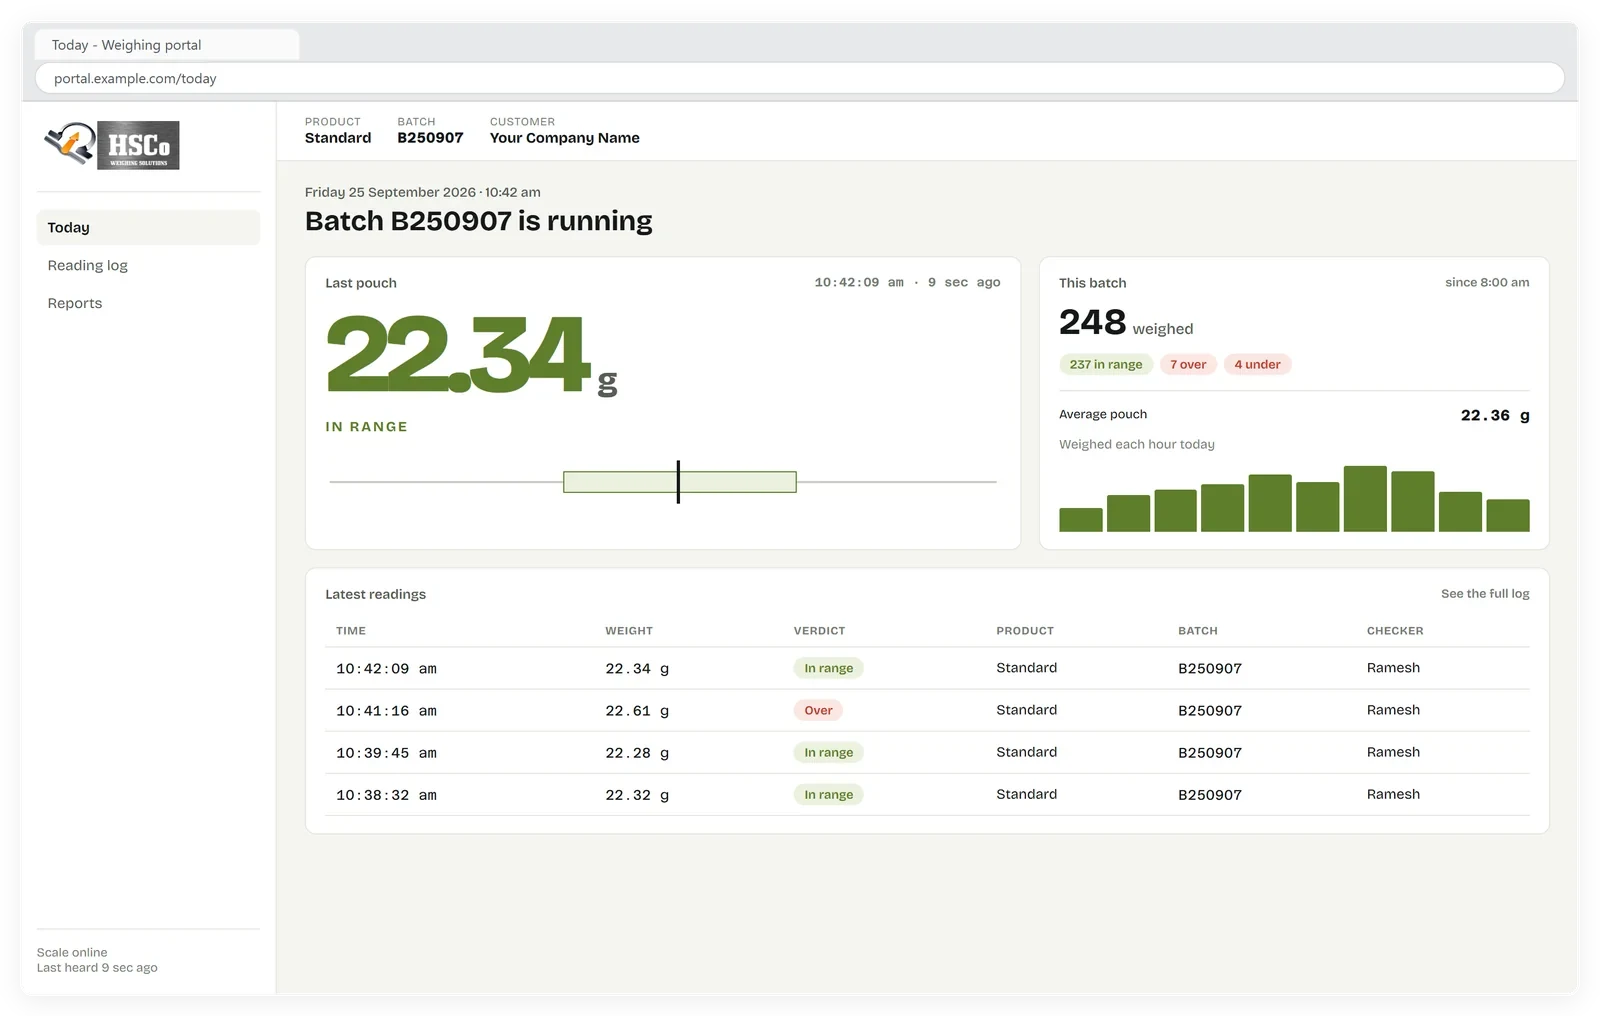Click the Last heard 9 sec ago text

(97, 968)
